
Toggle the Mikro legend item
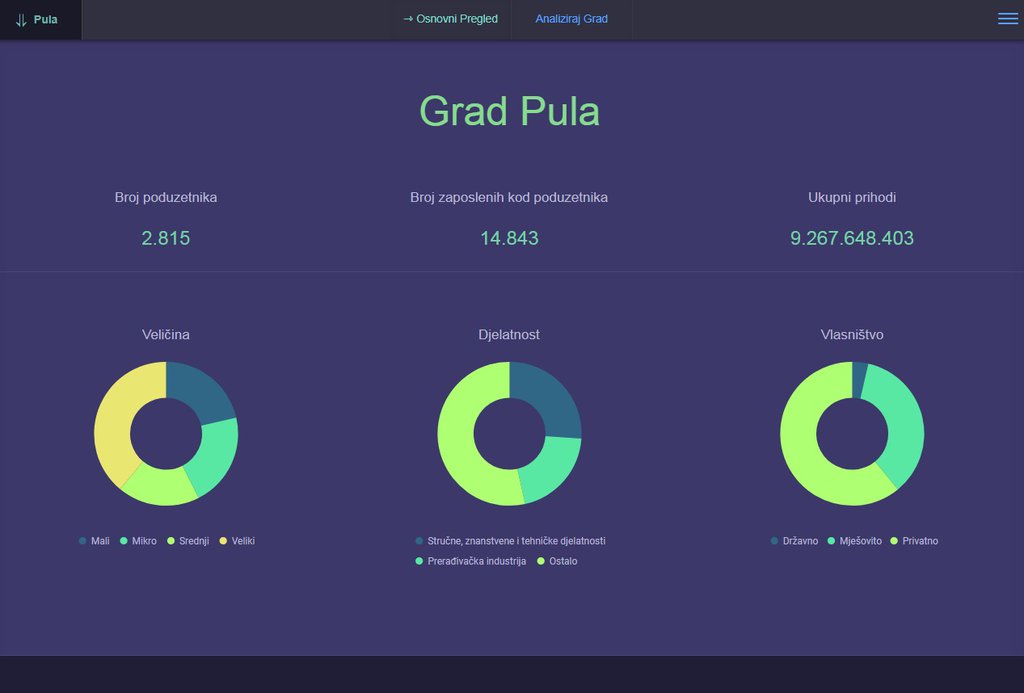click(138, 541)
